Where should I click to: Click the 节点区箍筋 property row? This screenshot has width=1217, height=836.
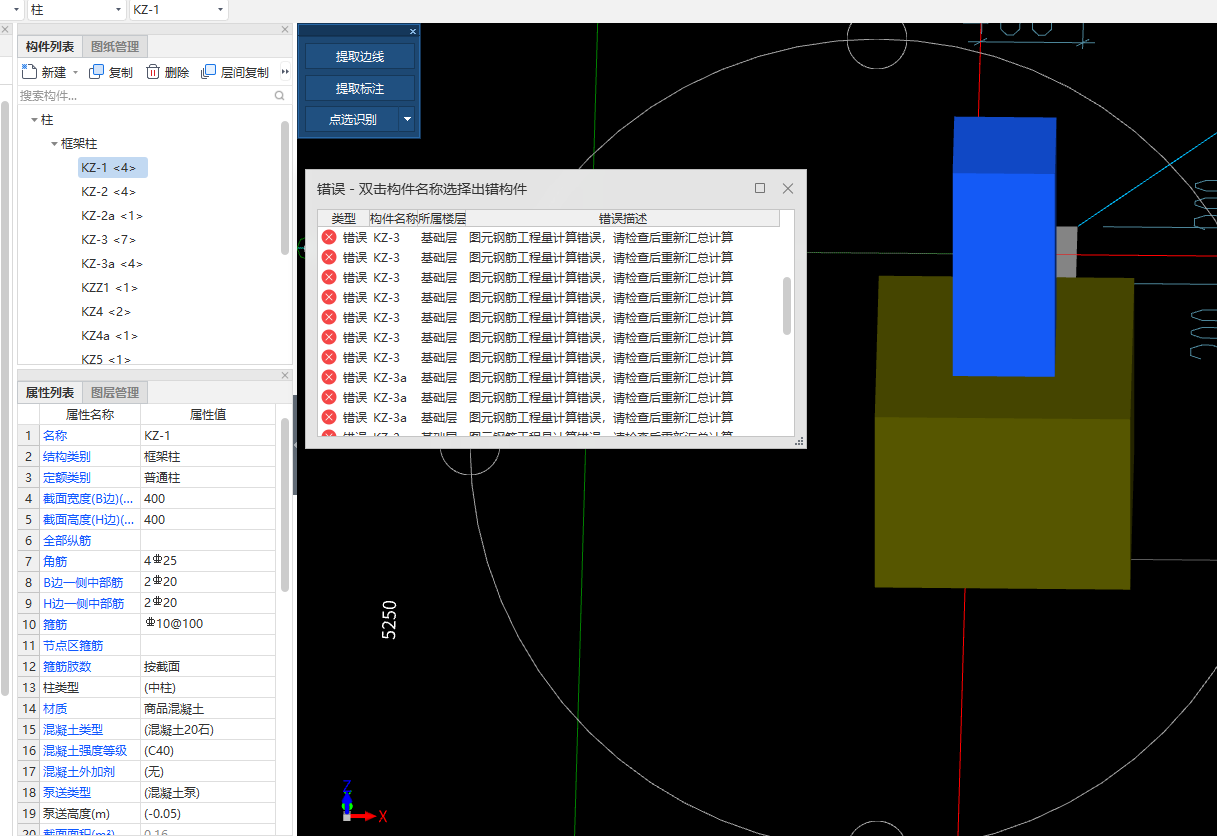tap(147, 646)
